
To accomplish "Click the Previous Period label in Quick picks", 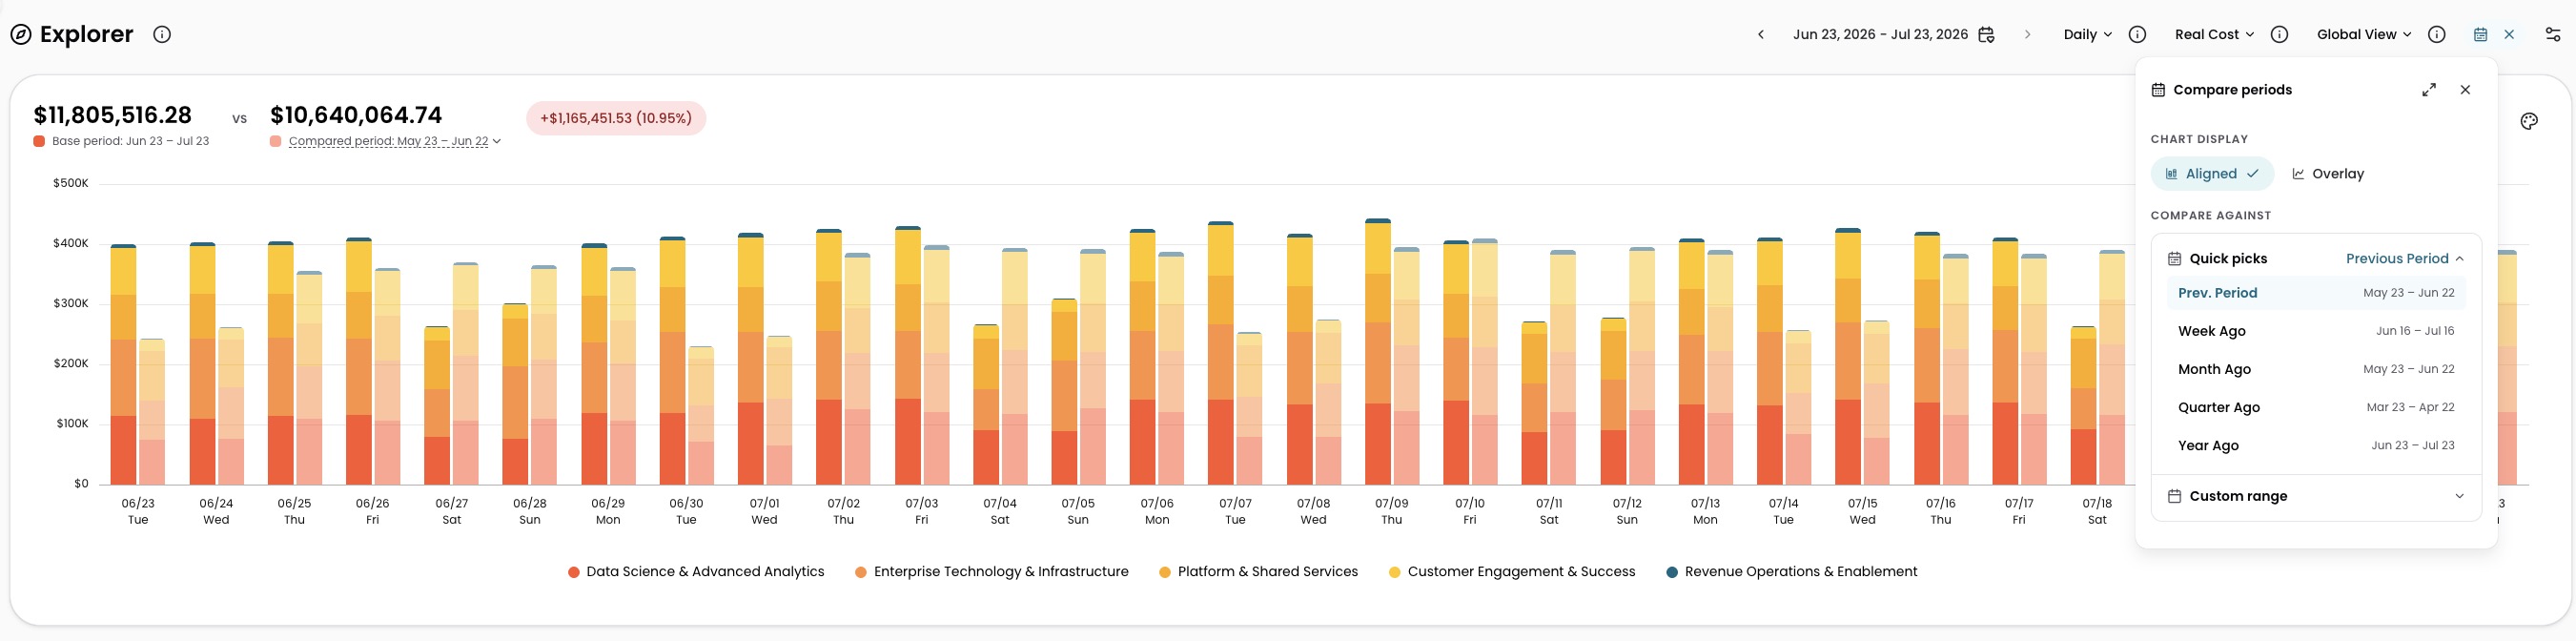I will coord(2397,259).
